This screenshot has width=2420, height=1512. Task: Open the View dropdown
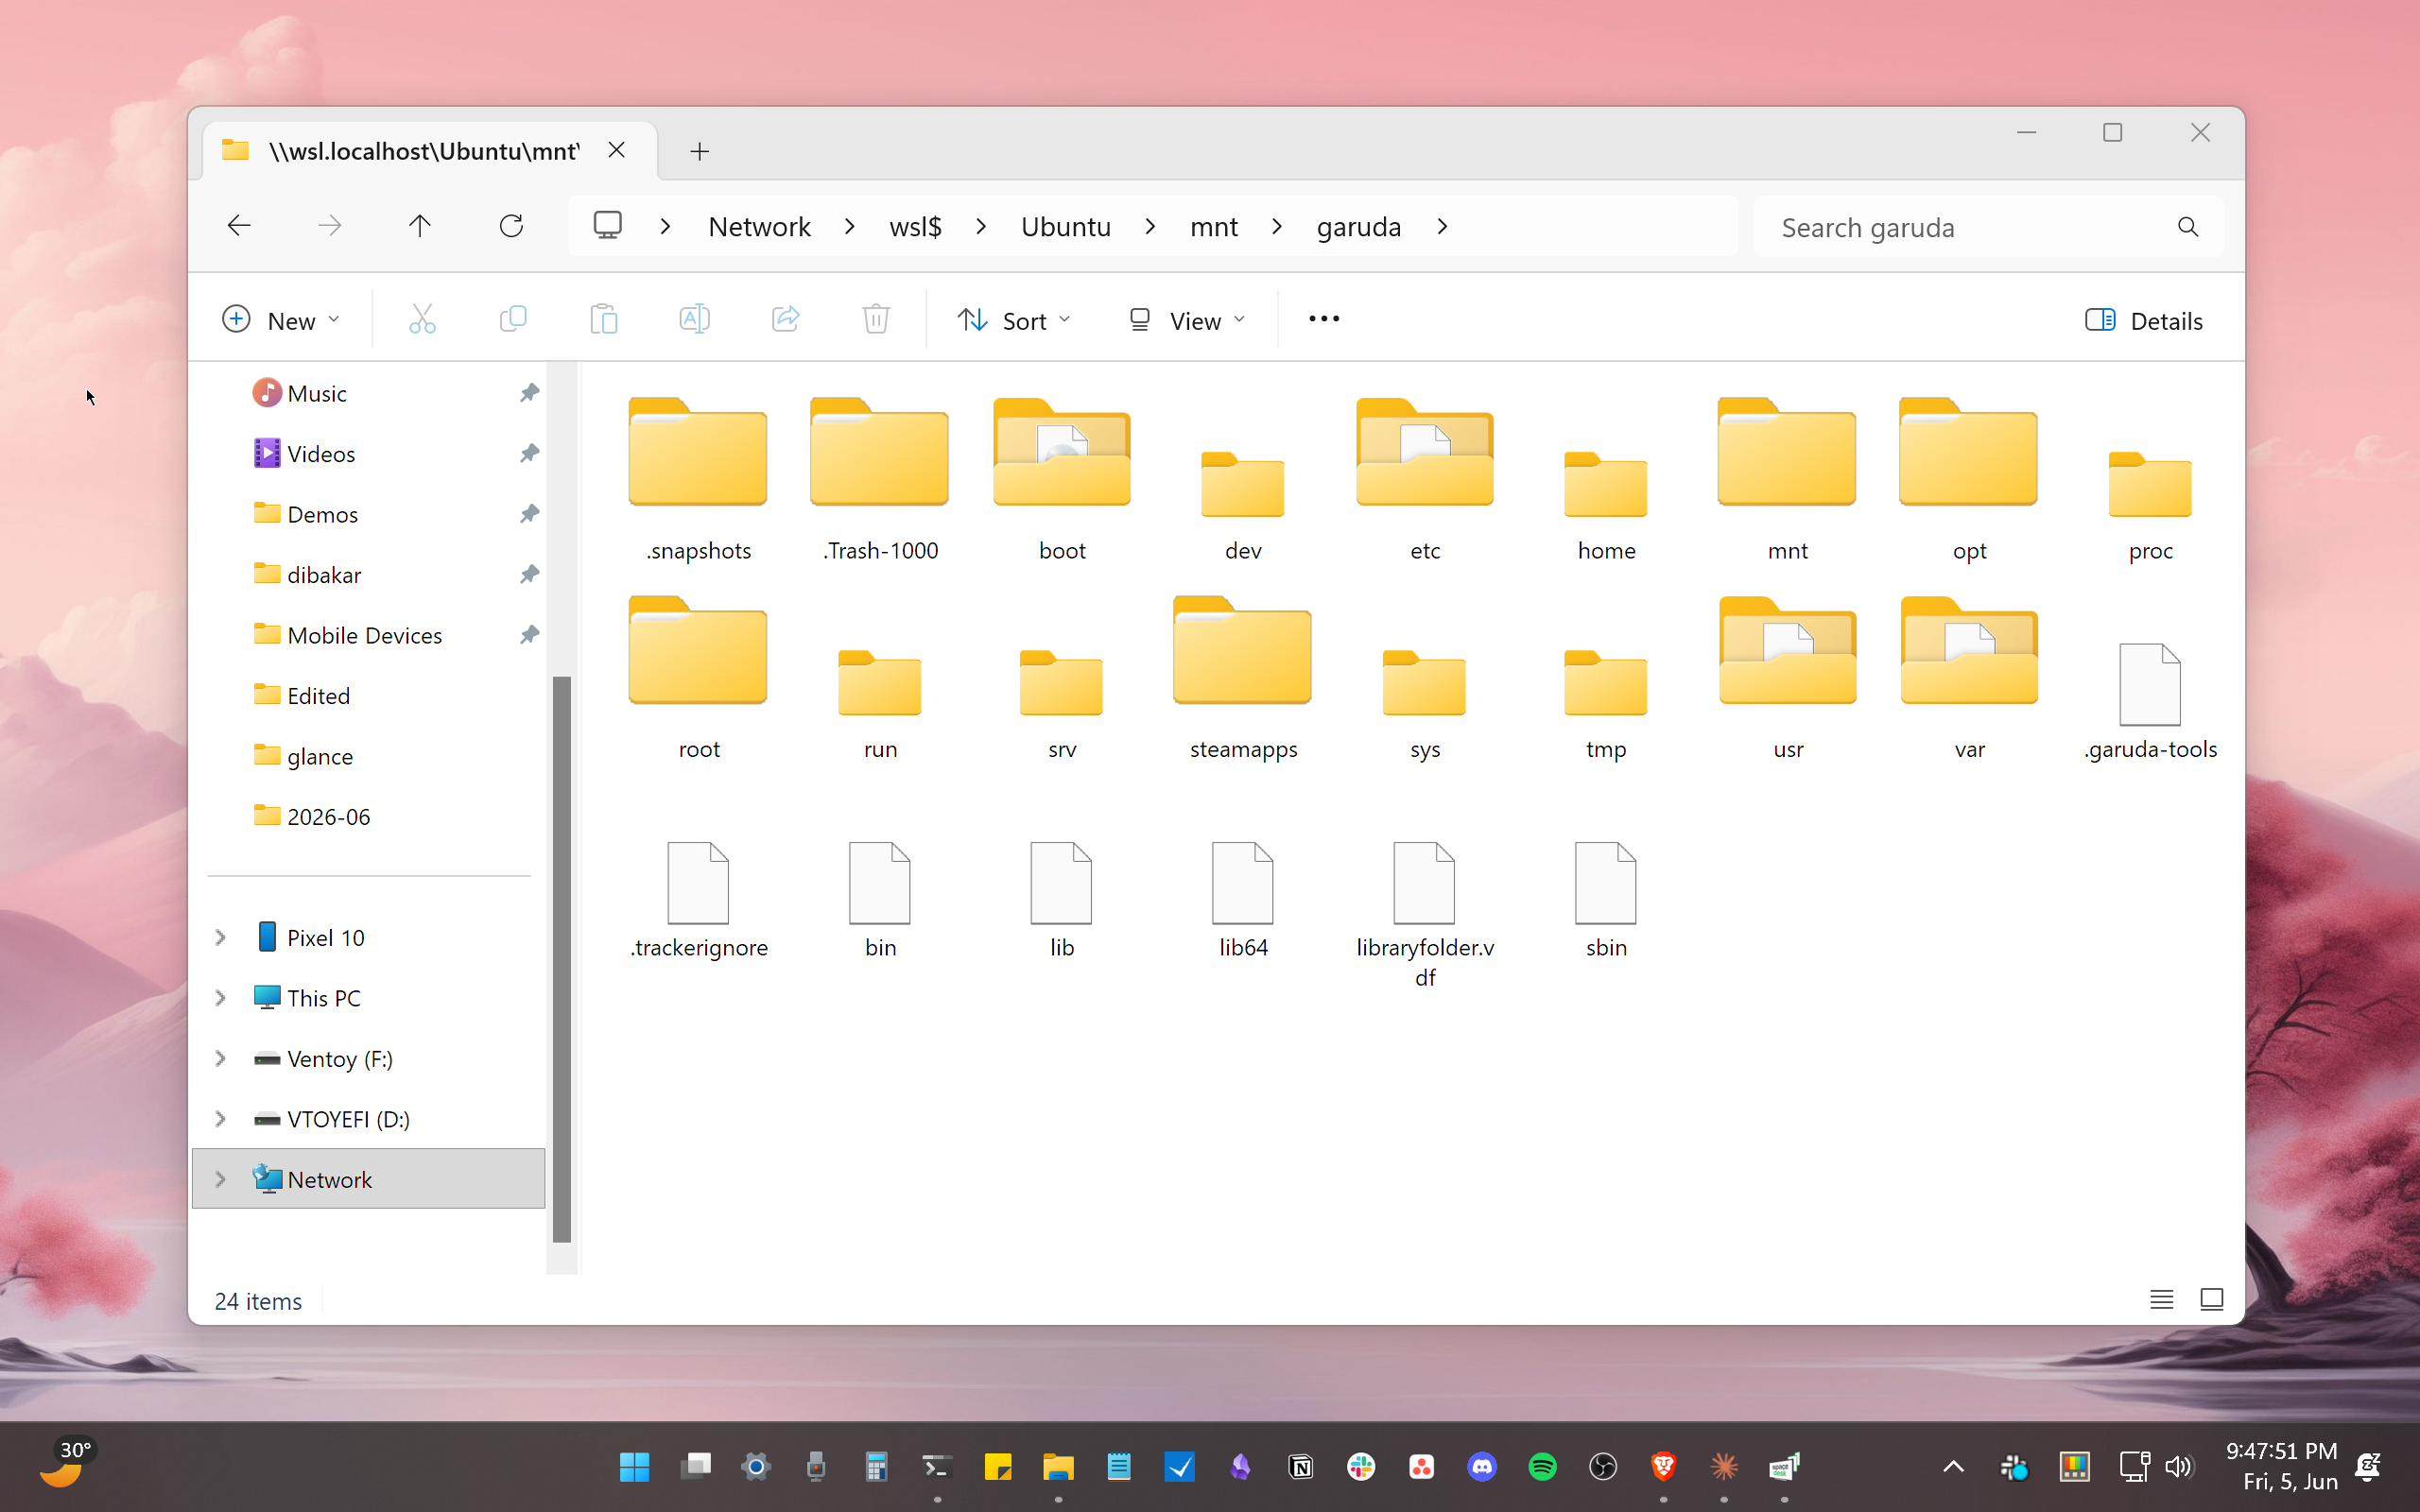point(1187,320)
